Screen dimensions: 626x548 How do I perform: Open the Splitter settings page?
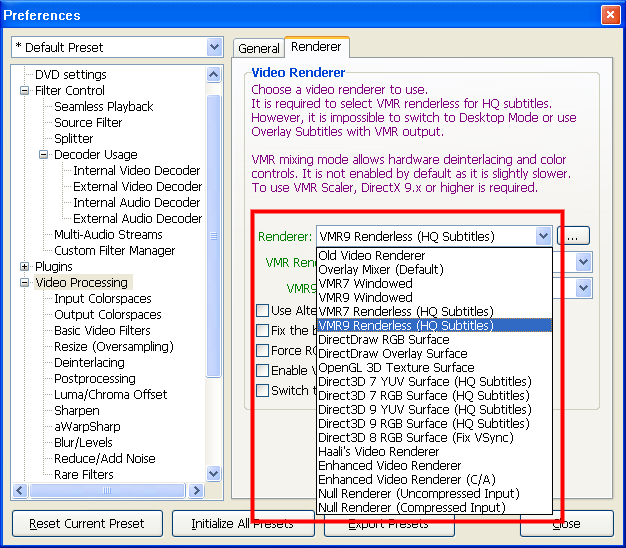pos(73,138)
